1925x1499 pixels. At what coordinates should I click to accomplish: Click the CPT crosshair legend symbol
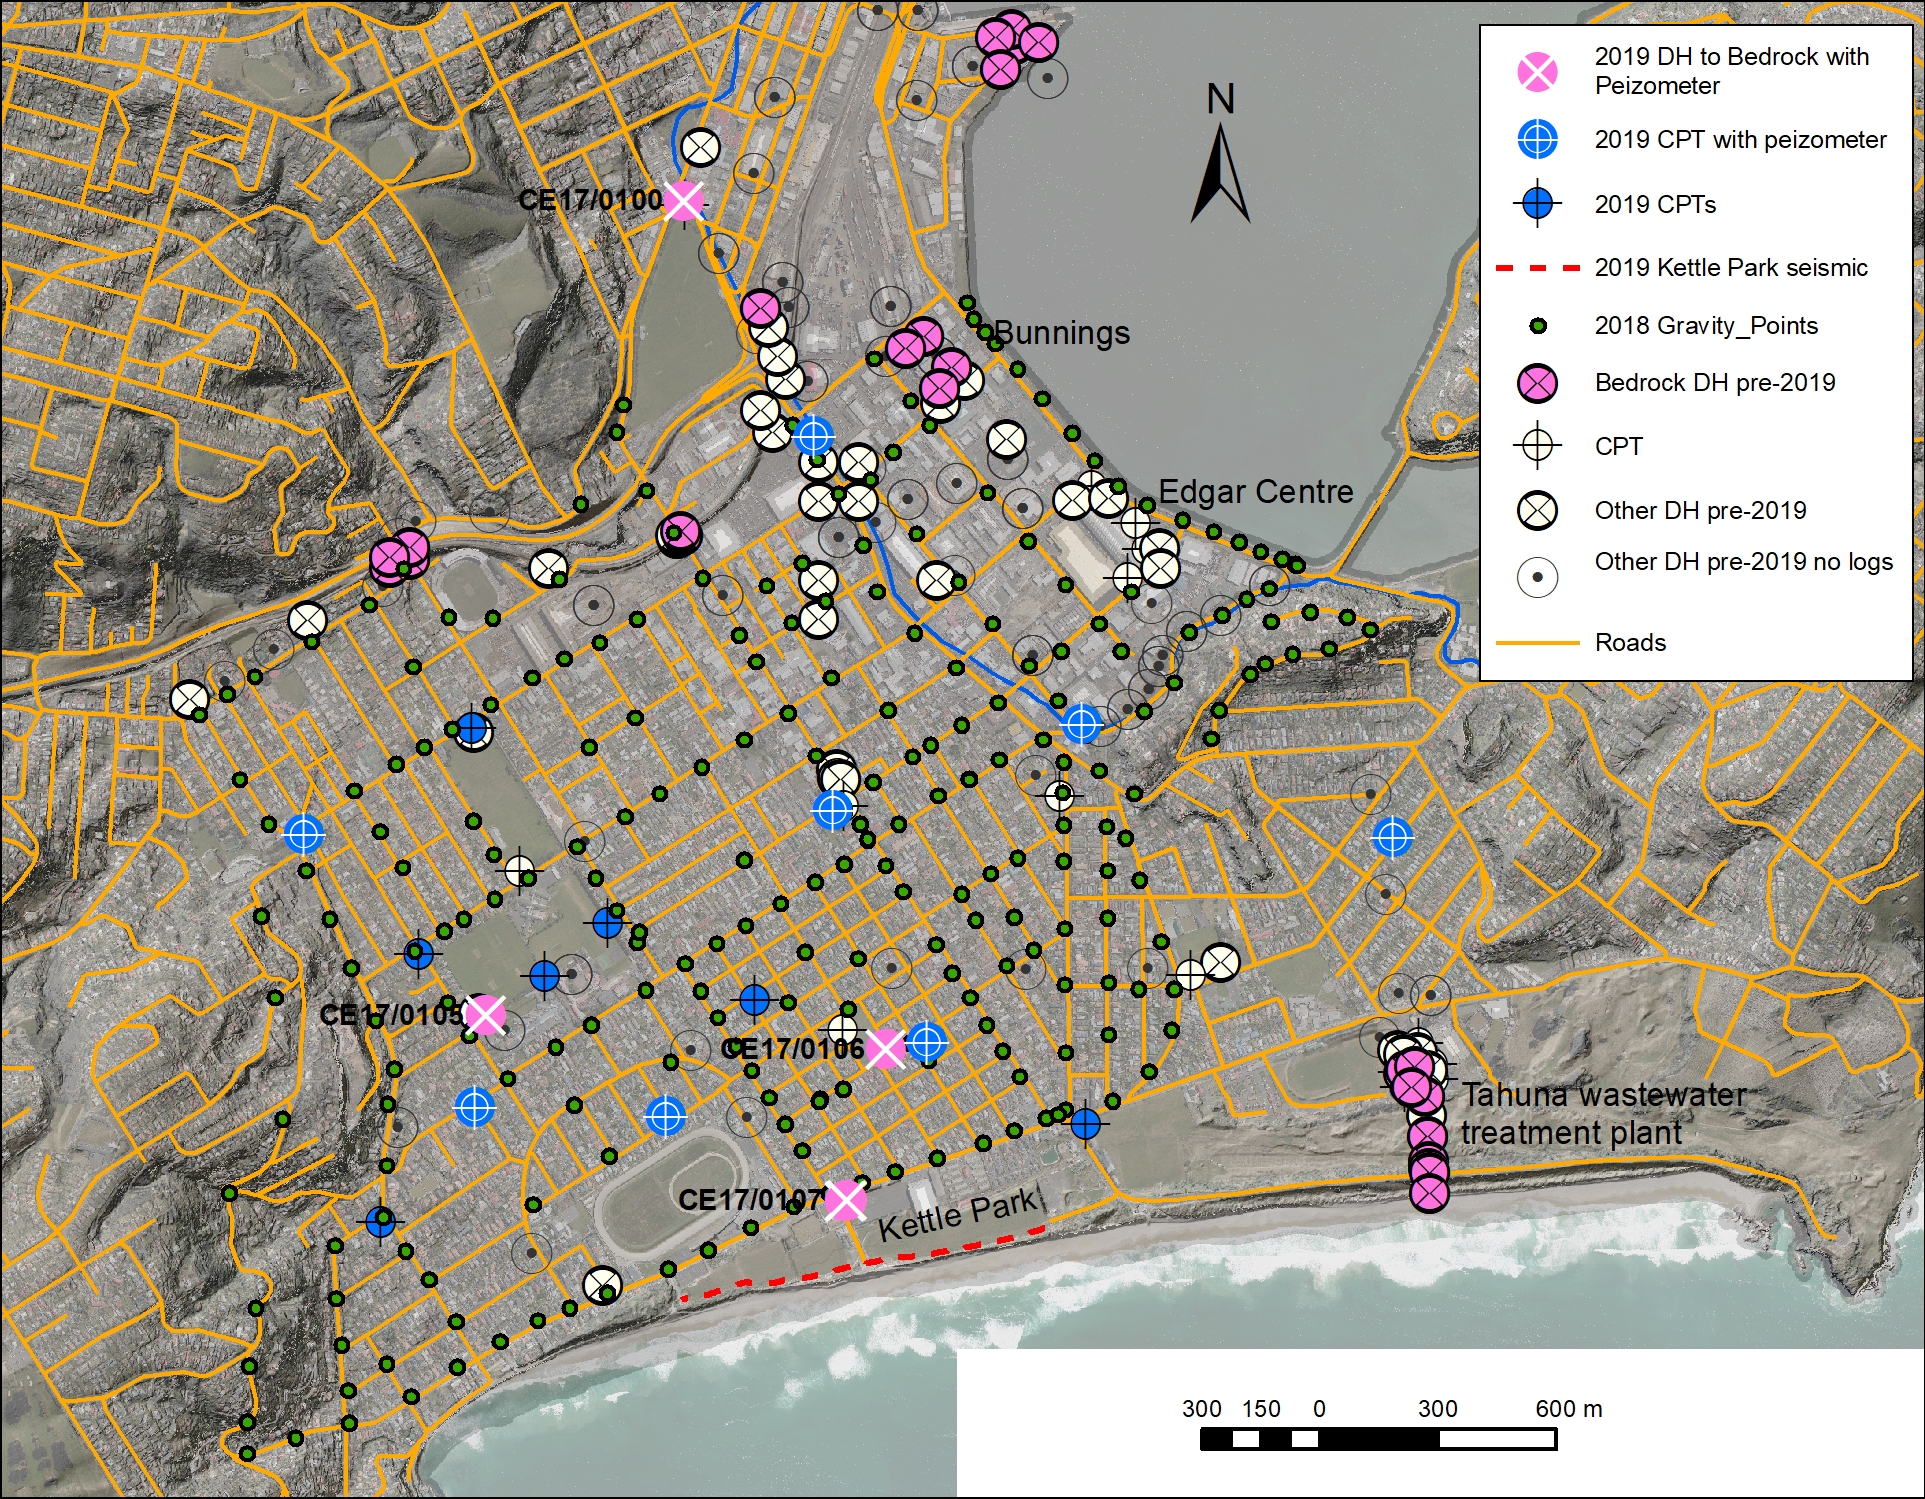(1537, 446)
